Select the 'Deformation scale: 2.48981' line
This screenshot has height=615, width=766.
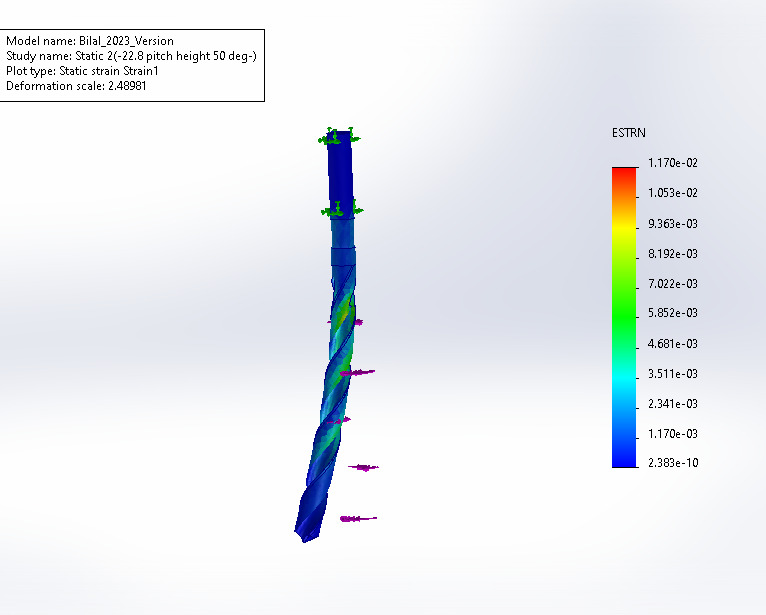[x=76, y=86]
